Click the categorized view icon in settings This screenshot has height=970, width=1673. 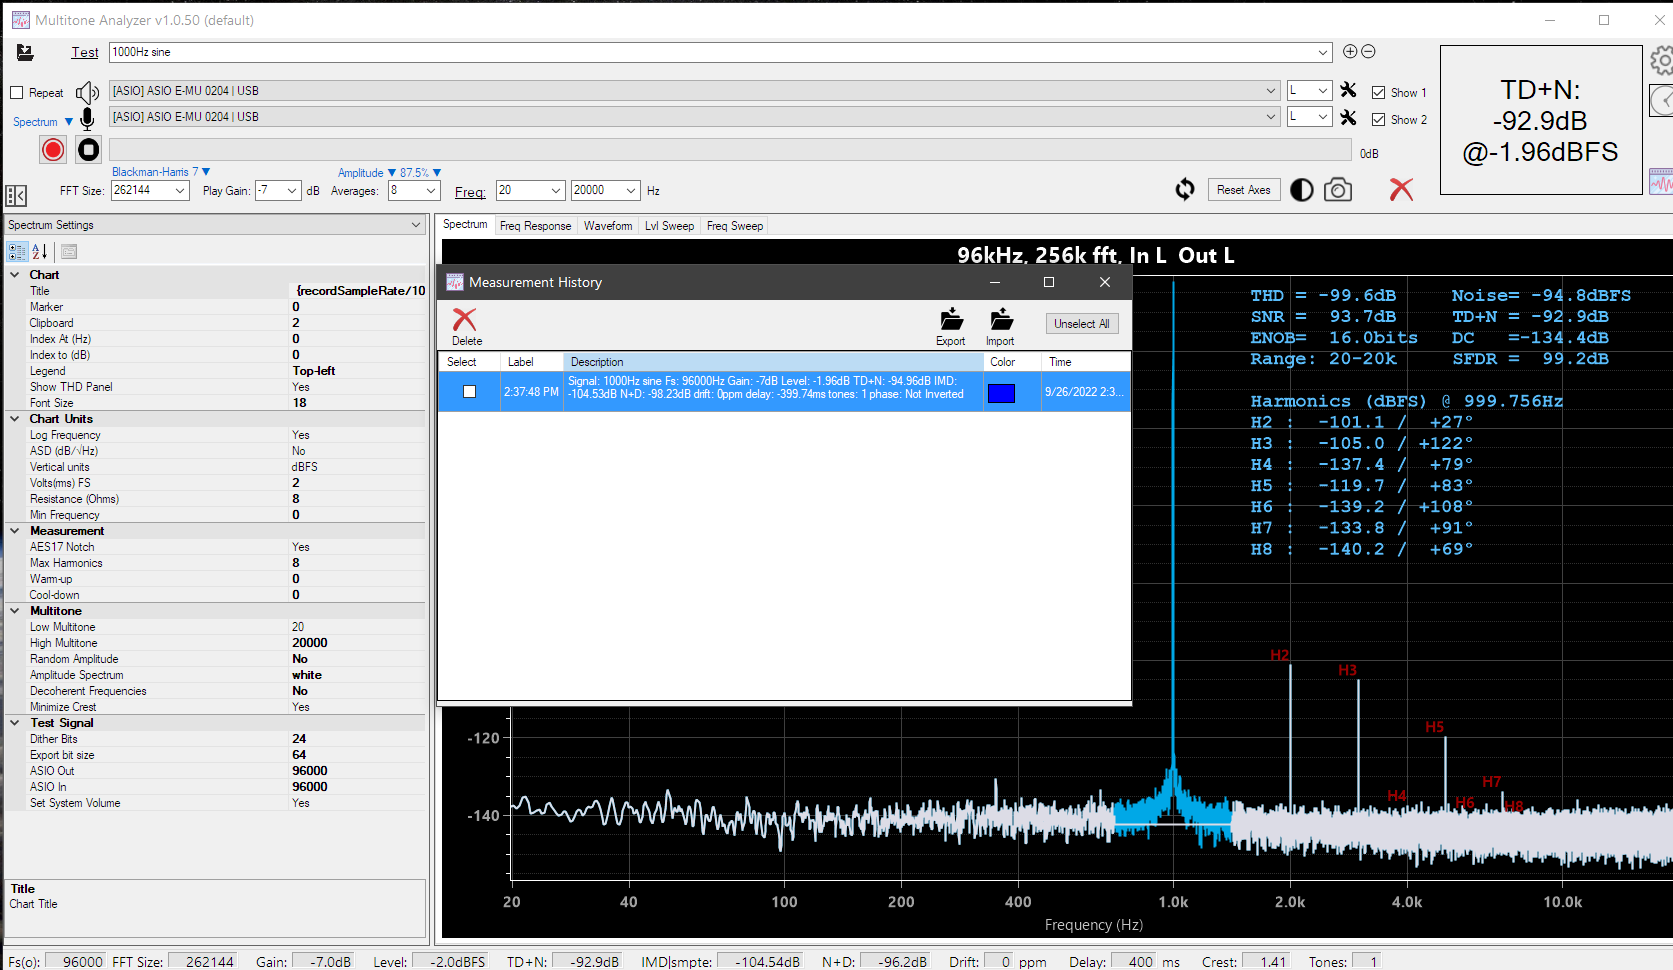pyautogui.click(x=17, y=252)
